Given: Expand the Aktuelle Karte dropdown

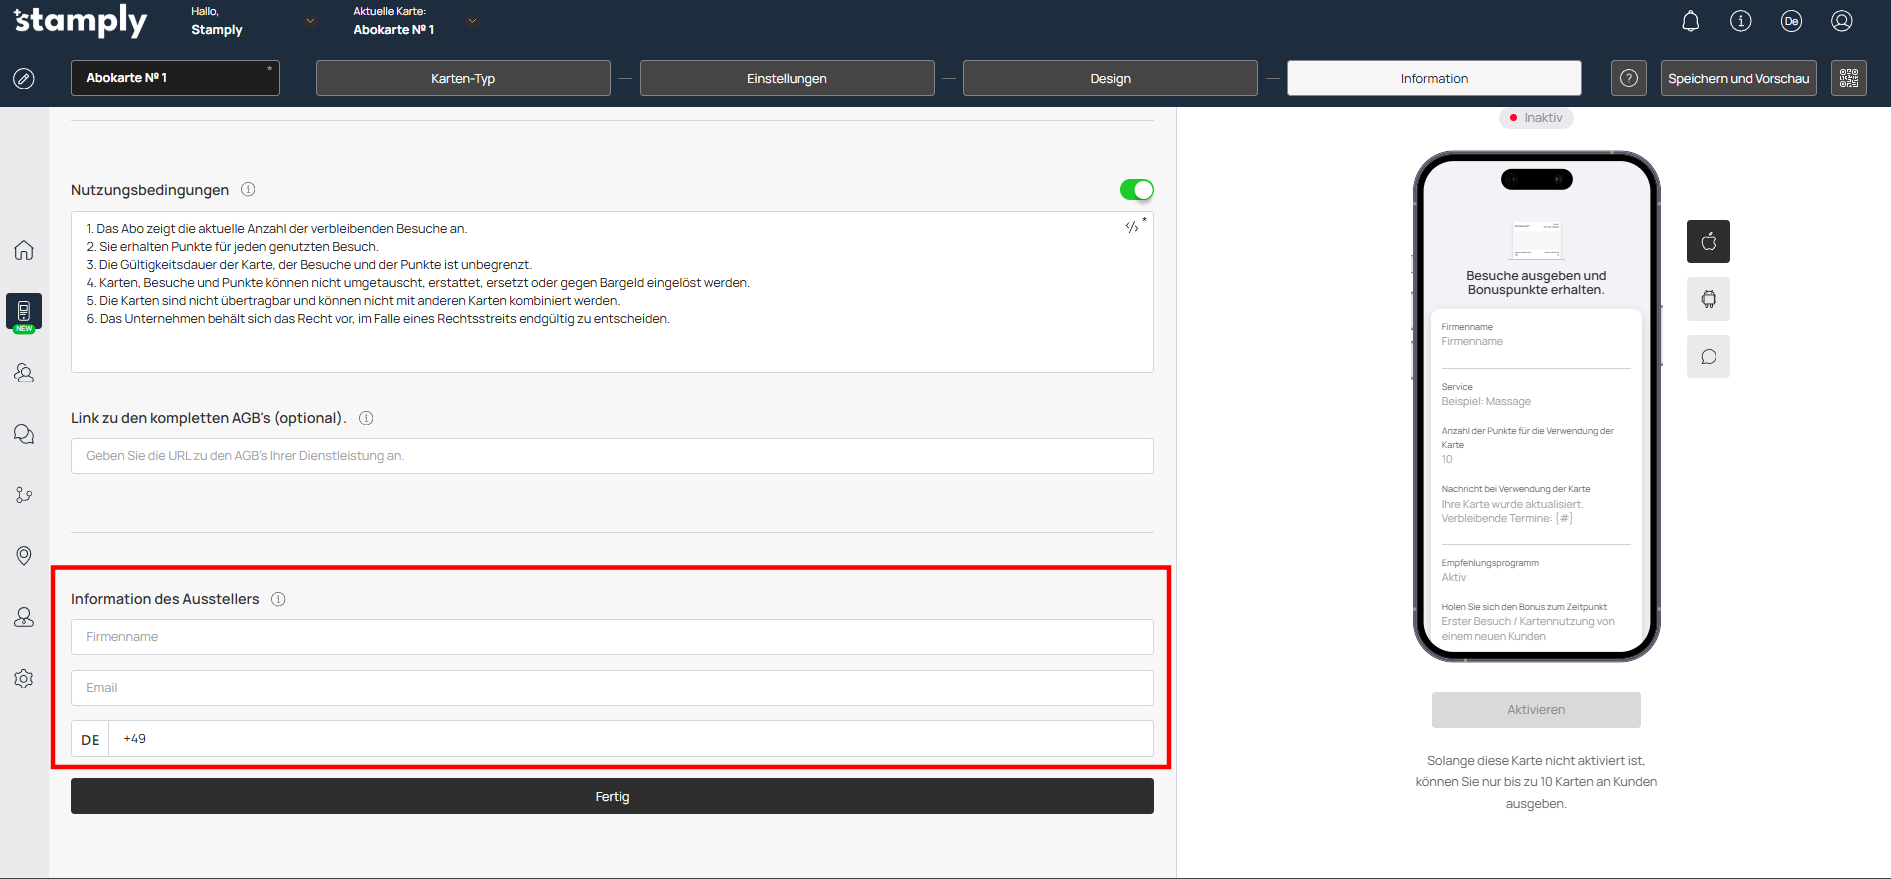Looking at the screenshot, I should [x=472, y=21].
